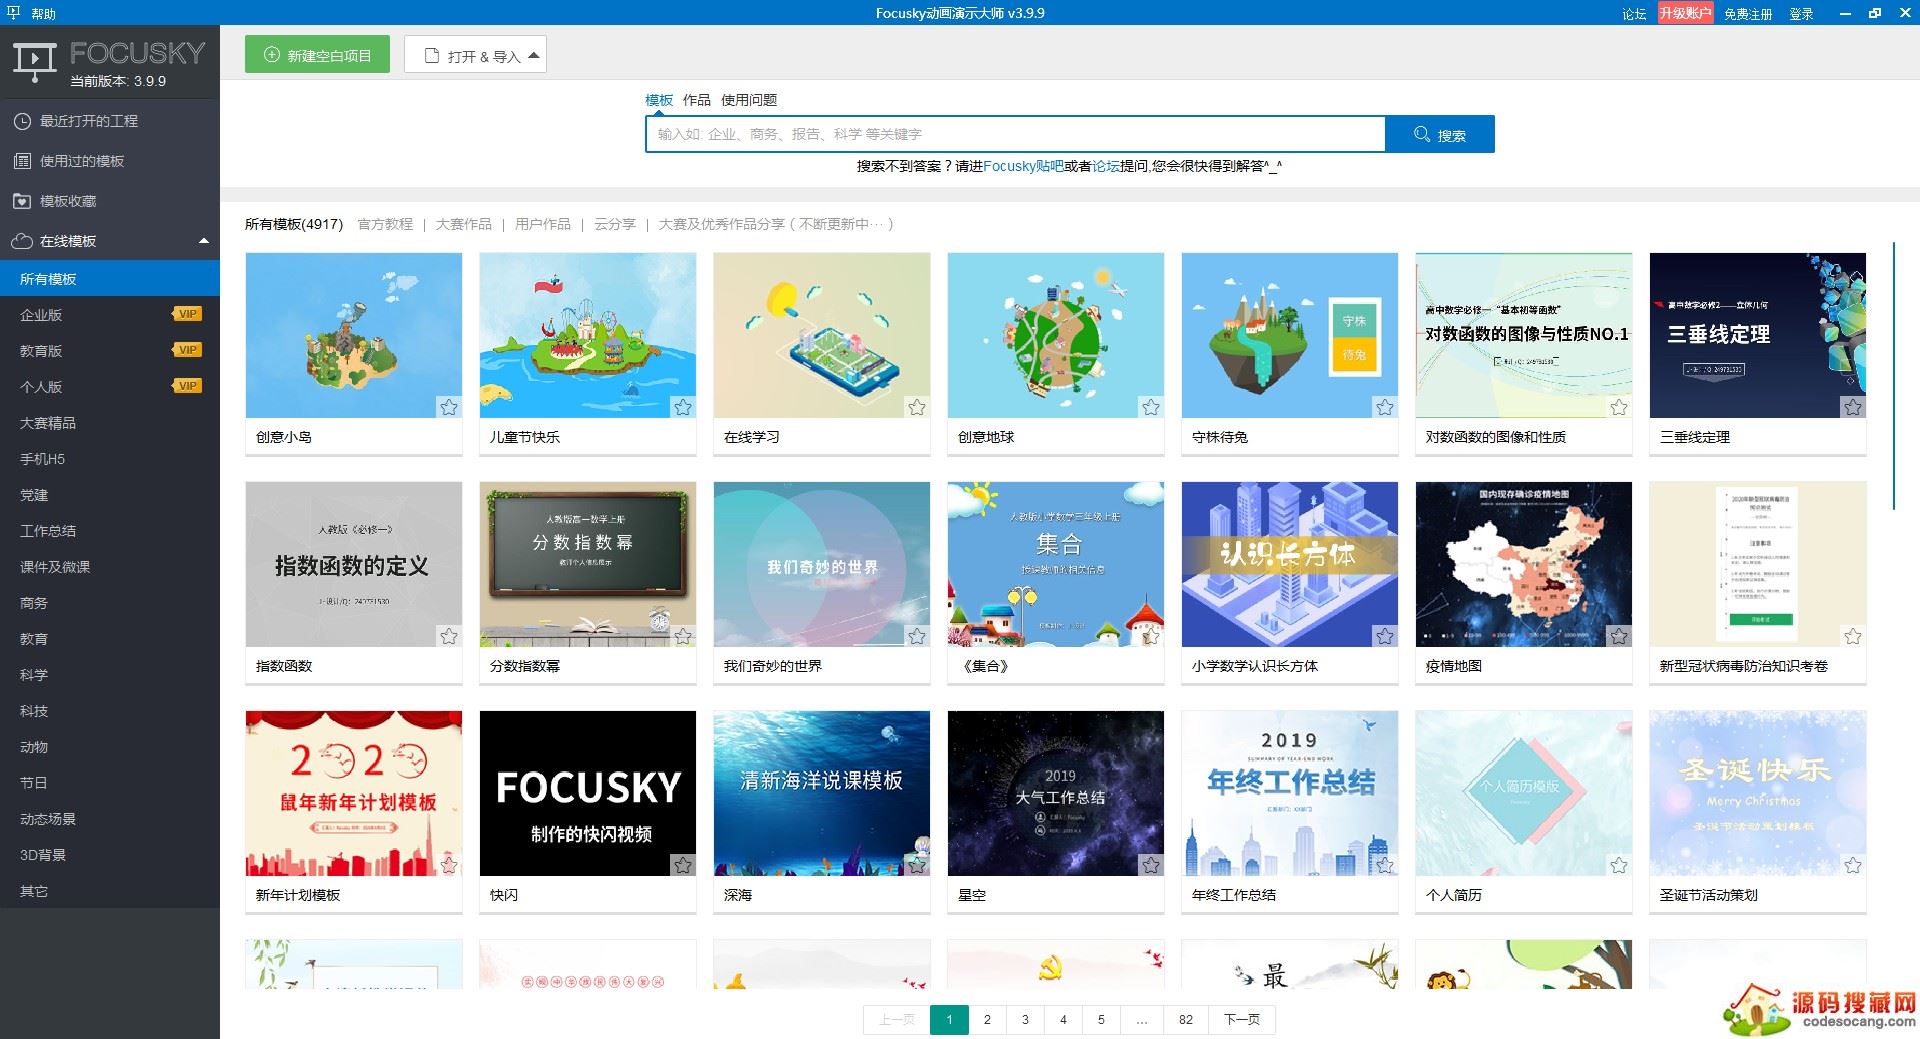The height and width of the screenshot is (1039, 1920).
Task: Click the FOCUSKY logo in the sidebar
Action: (108, 62)
